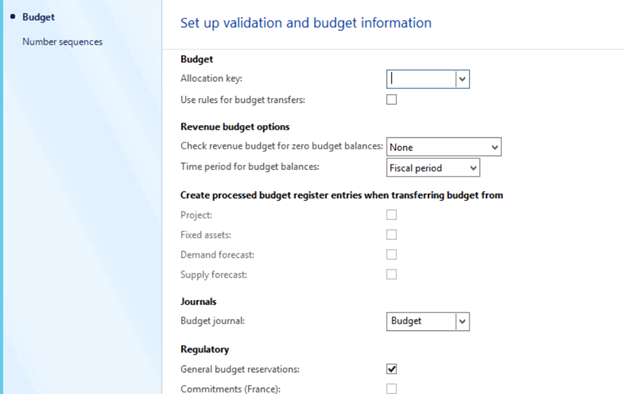The width and height of the screenshot is (624, 394).
Task: Open the Budget section in the sidebar
Action: coord(38,17)
